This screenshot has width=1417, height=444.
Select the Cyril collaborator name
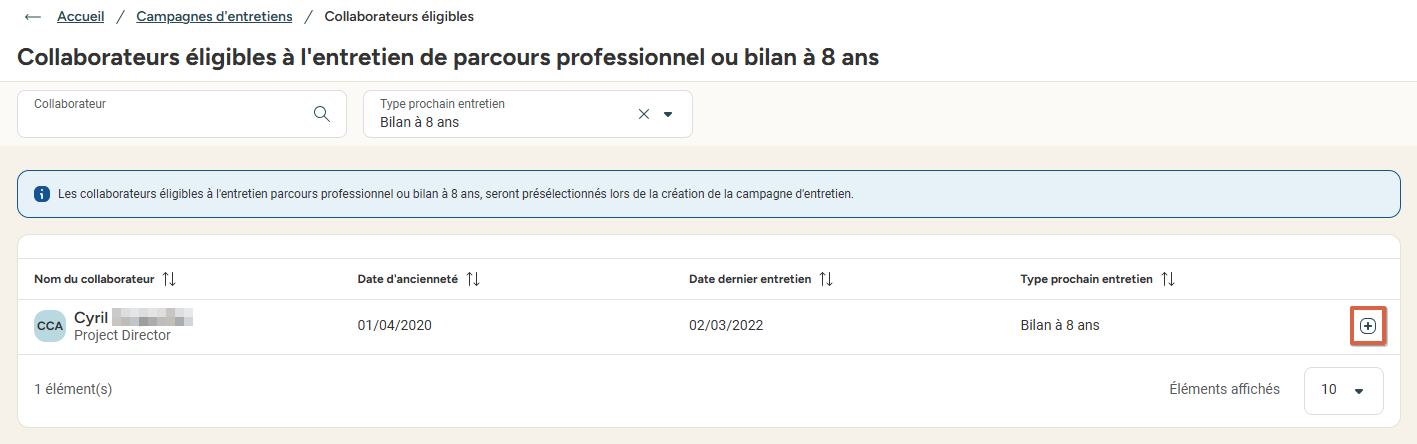pos(91,318)
